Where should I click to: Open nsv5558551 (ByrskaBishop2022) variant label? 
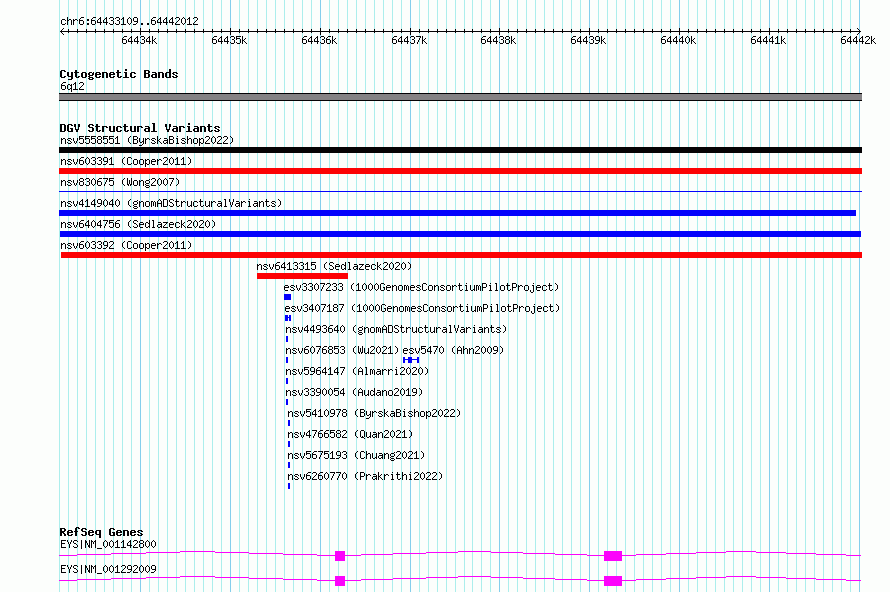[x=147, y=140]
